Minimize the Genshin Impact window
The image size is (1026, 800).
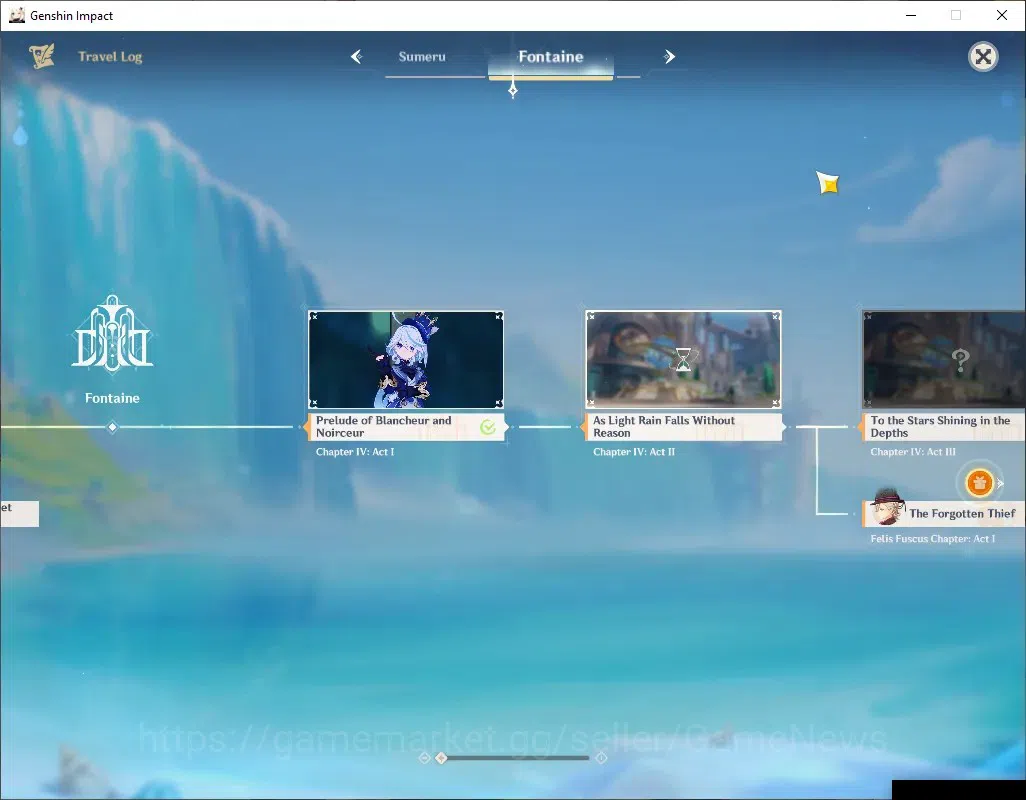(x=911, y=15)
